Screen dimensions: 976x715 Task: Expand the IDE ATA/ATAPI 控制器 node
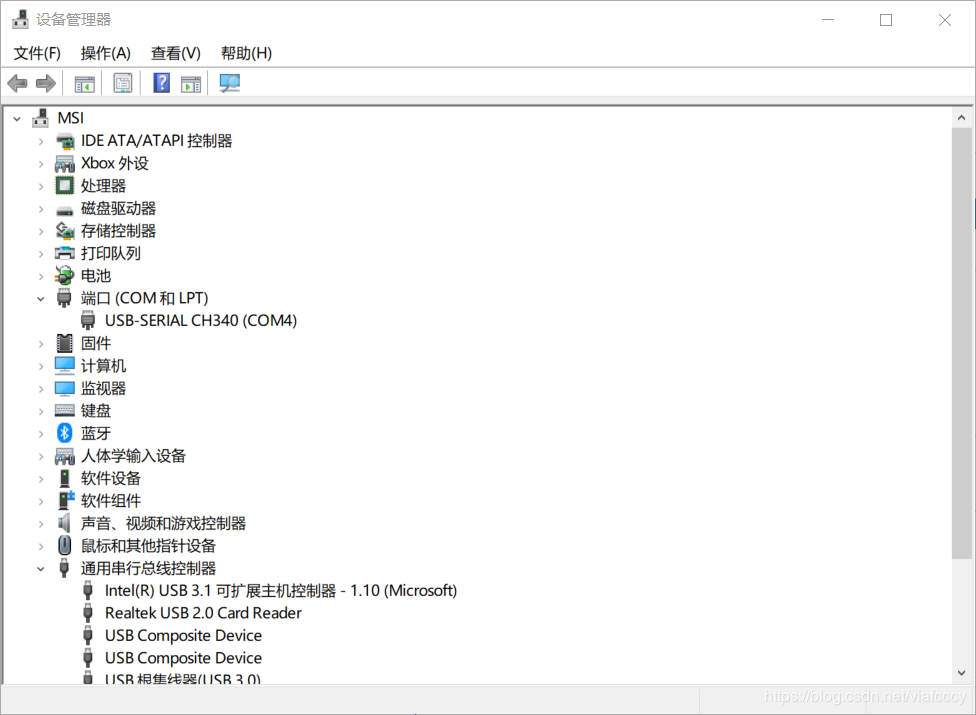click(x=41, y=141)
